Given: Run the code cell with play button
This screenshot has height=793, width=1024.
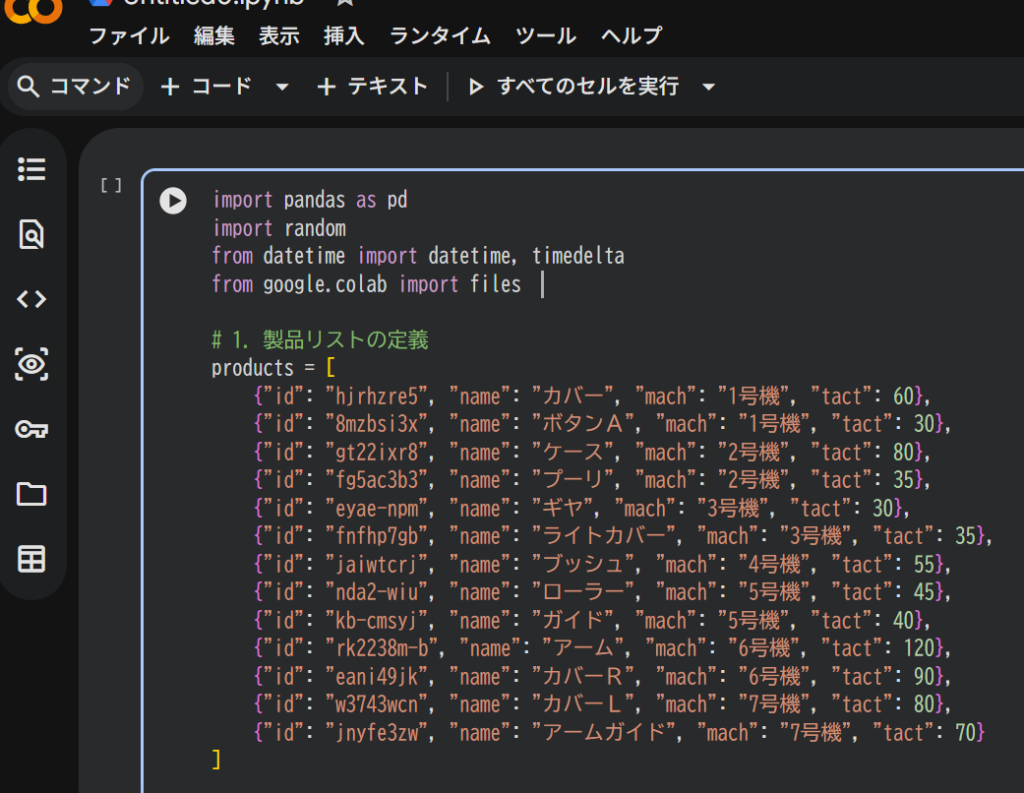Looking at the screenshot, I should (x=173, y=201).
